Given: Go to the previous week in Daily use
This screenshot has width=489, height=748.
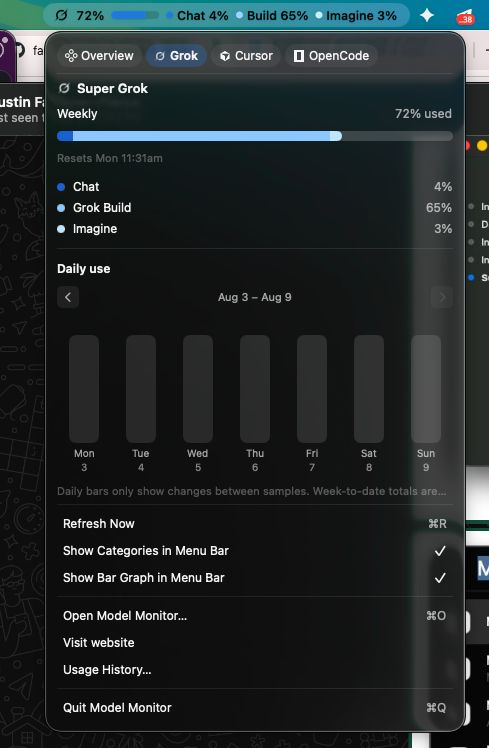Looking at the screenshot, I should pos(68,297).
